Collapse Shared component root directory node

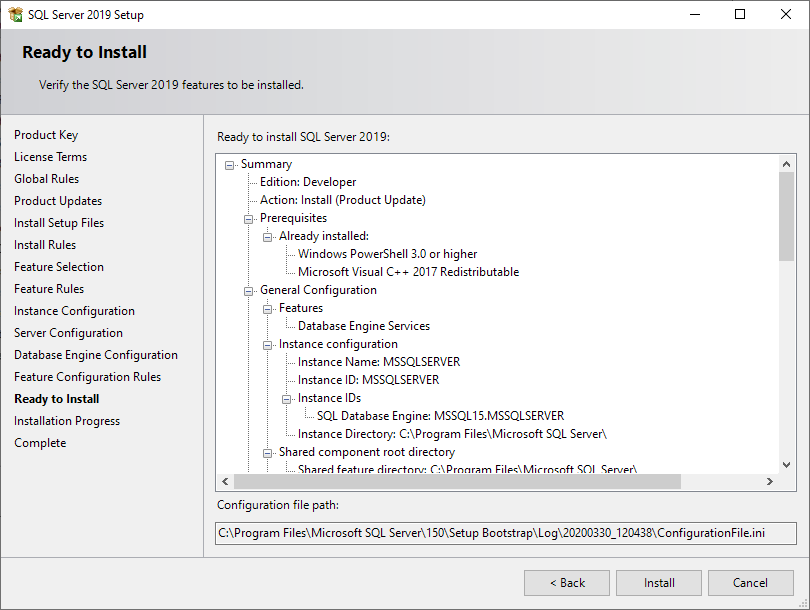tap(268, 453)
